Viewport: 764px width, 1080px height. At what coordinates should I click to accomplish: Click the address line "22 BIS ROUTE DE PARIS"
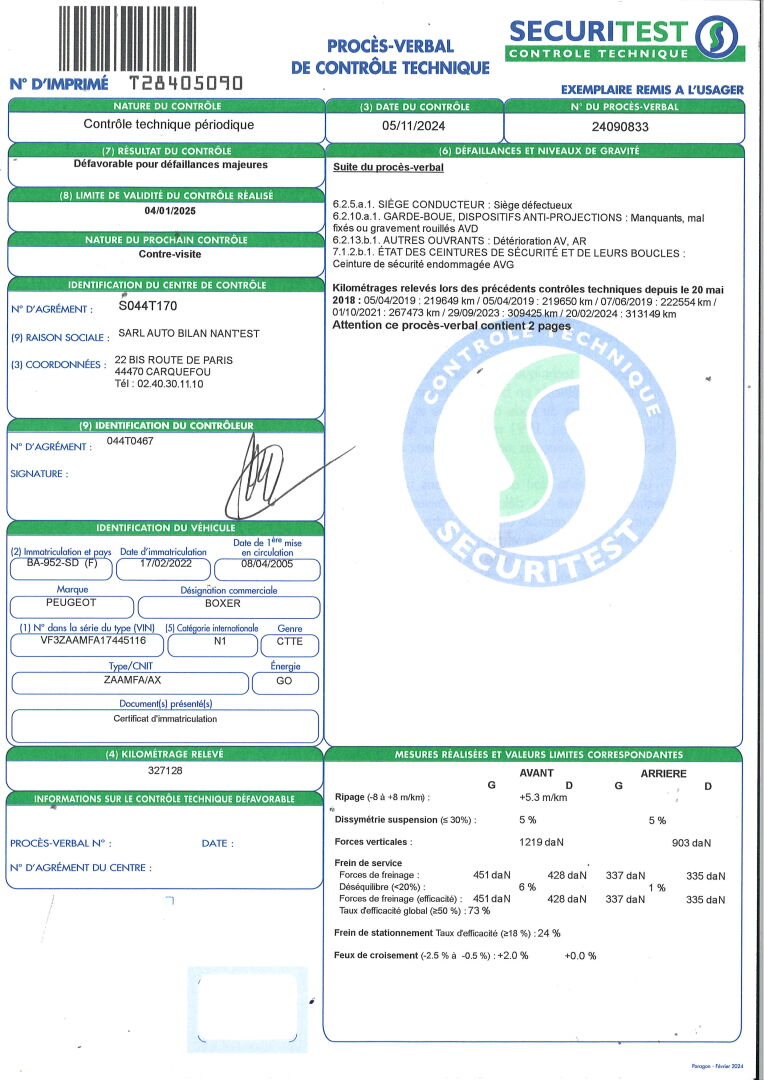174,360
